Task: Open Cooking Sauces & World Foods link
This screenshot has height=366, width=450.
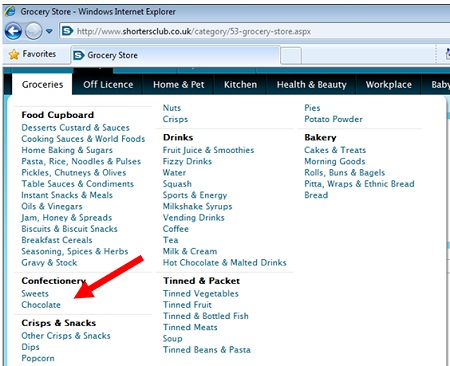Action: [x=83, y=139]
